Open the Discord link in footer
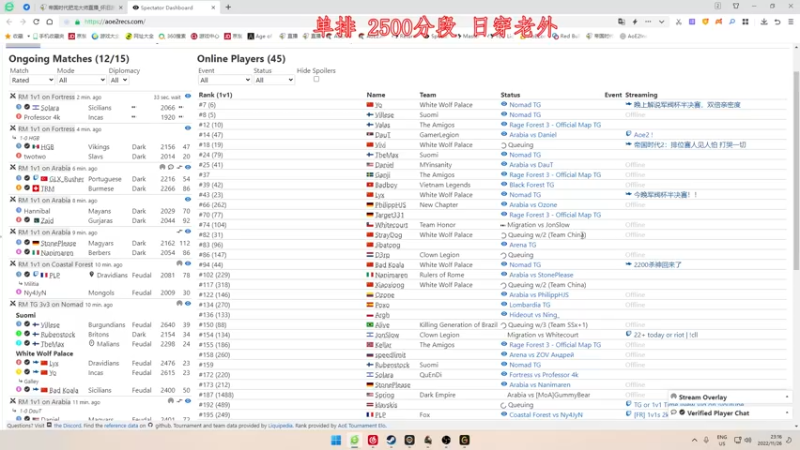Screen dimensions: 800x450 coord(67,426)
